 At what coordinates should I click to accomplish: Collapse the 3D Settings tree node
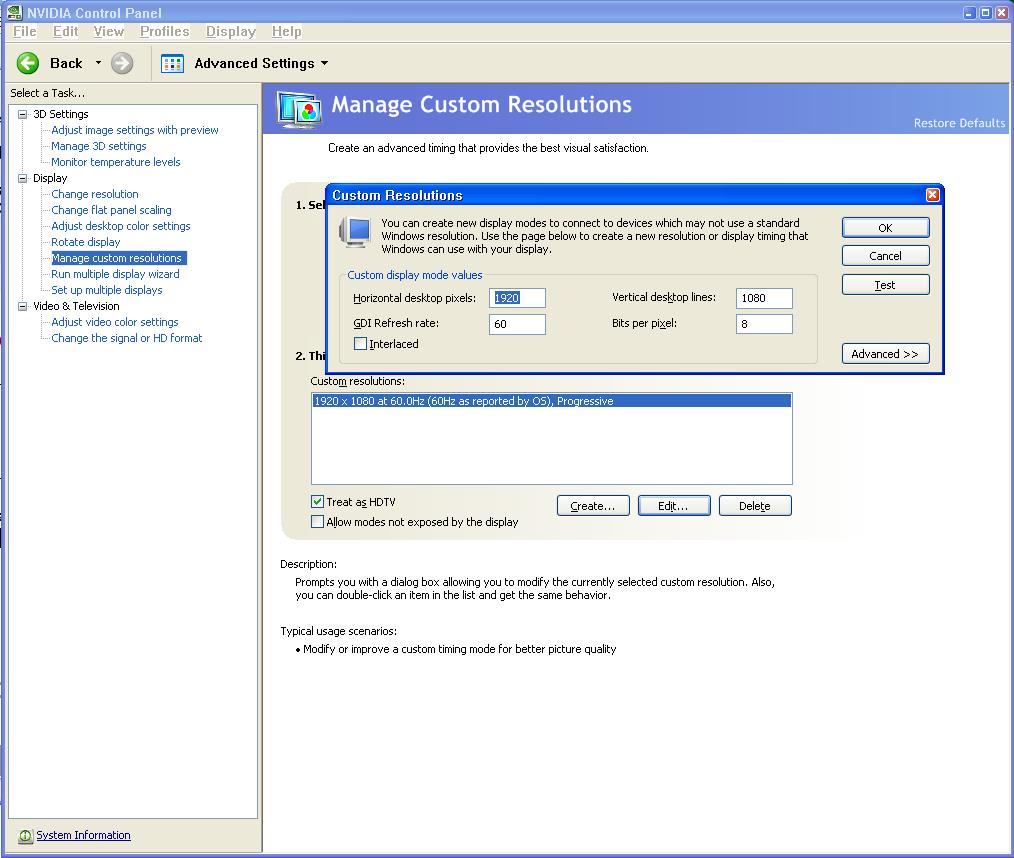point(22,114)
